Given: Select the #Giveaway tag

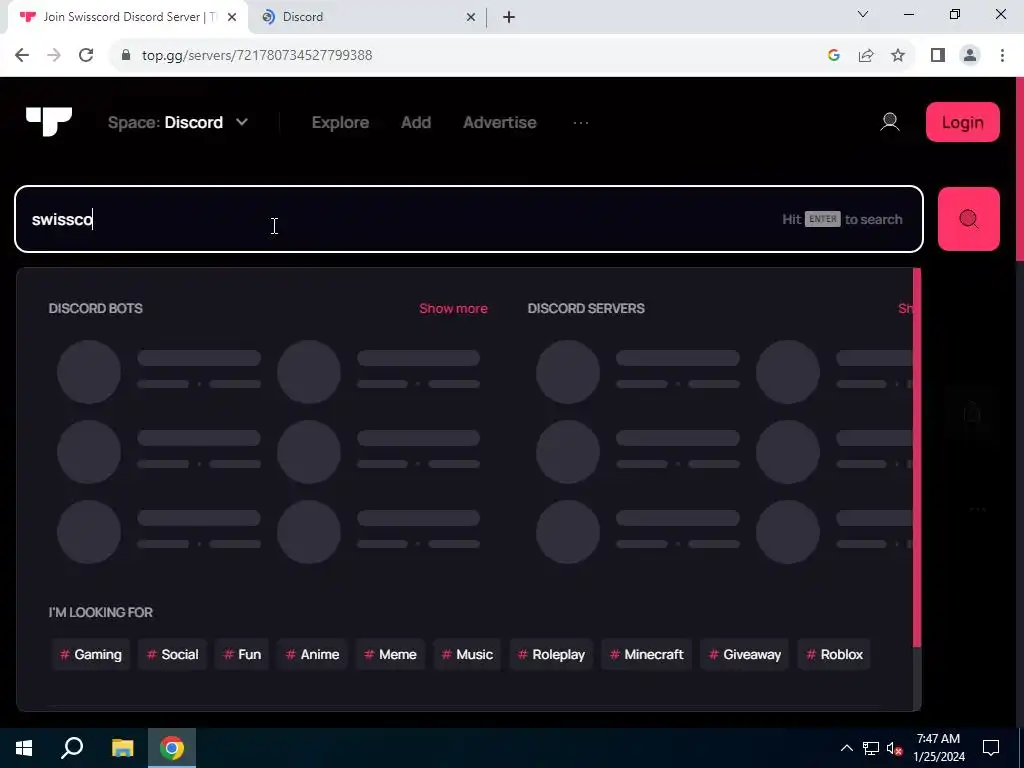Looking at the screenshot, I should coord(744,654).
